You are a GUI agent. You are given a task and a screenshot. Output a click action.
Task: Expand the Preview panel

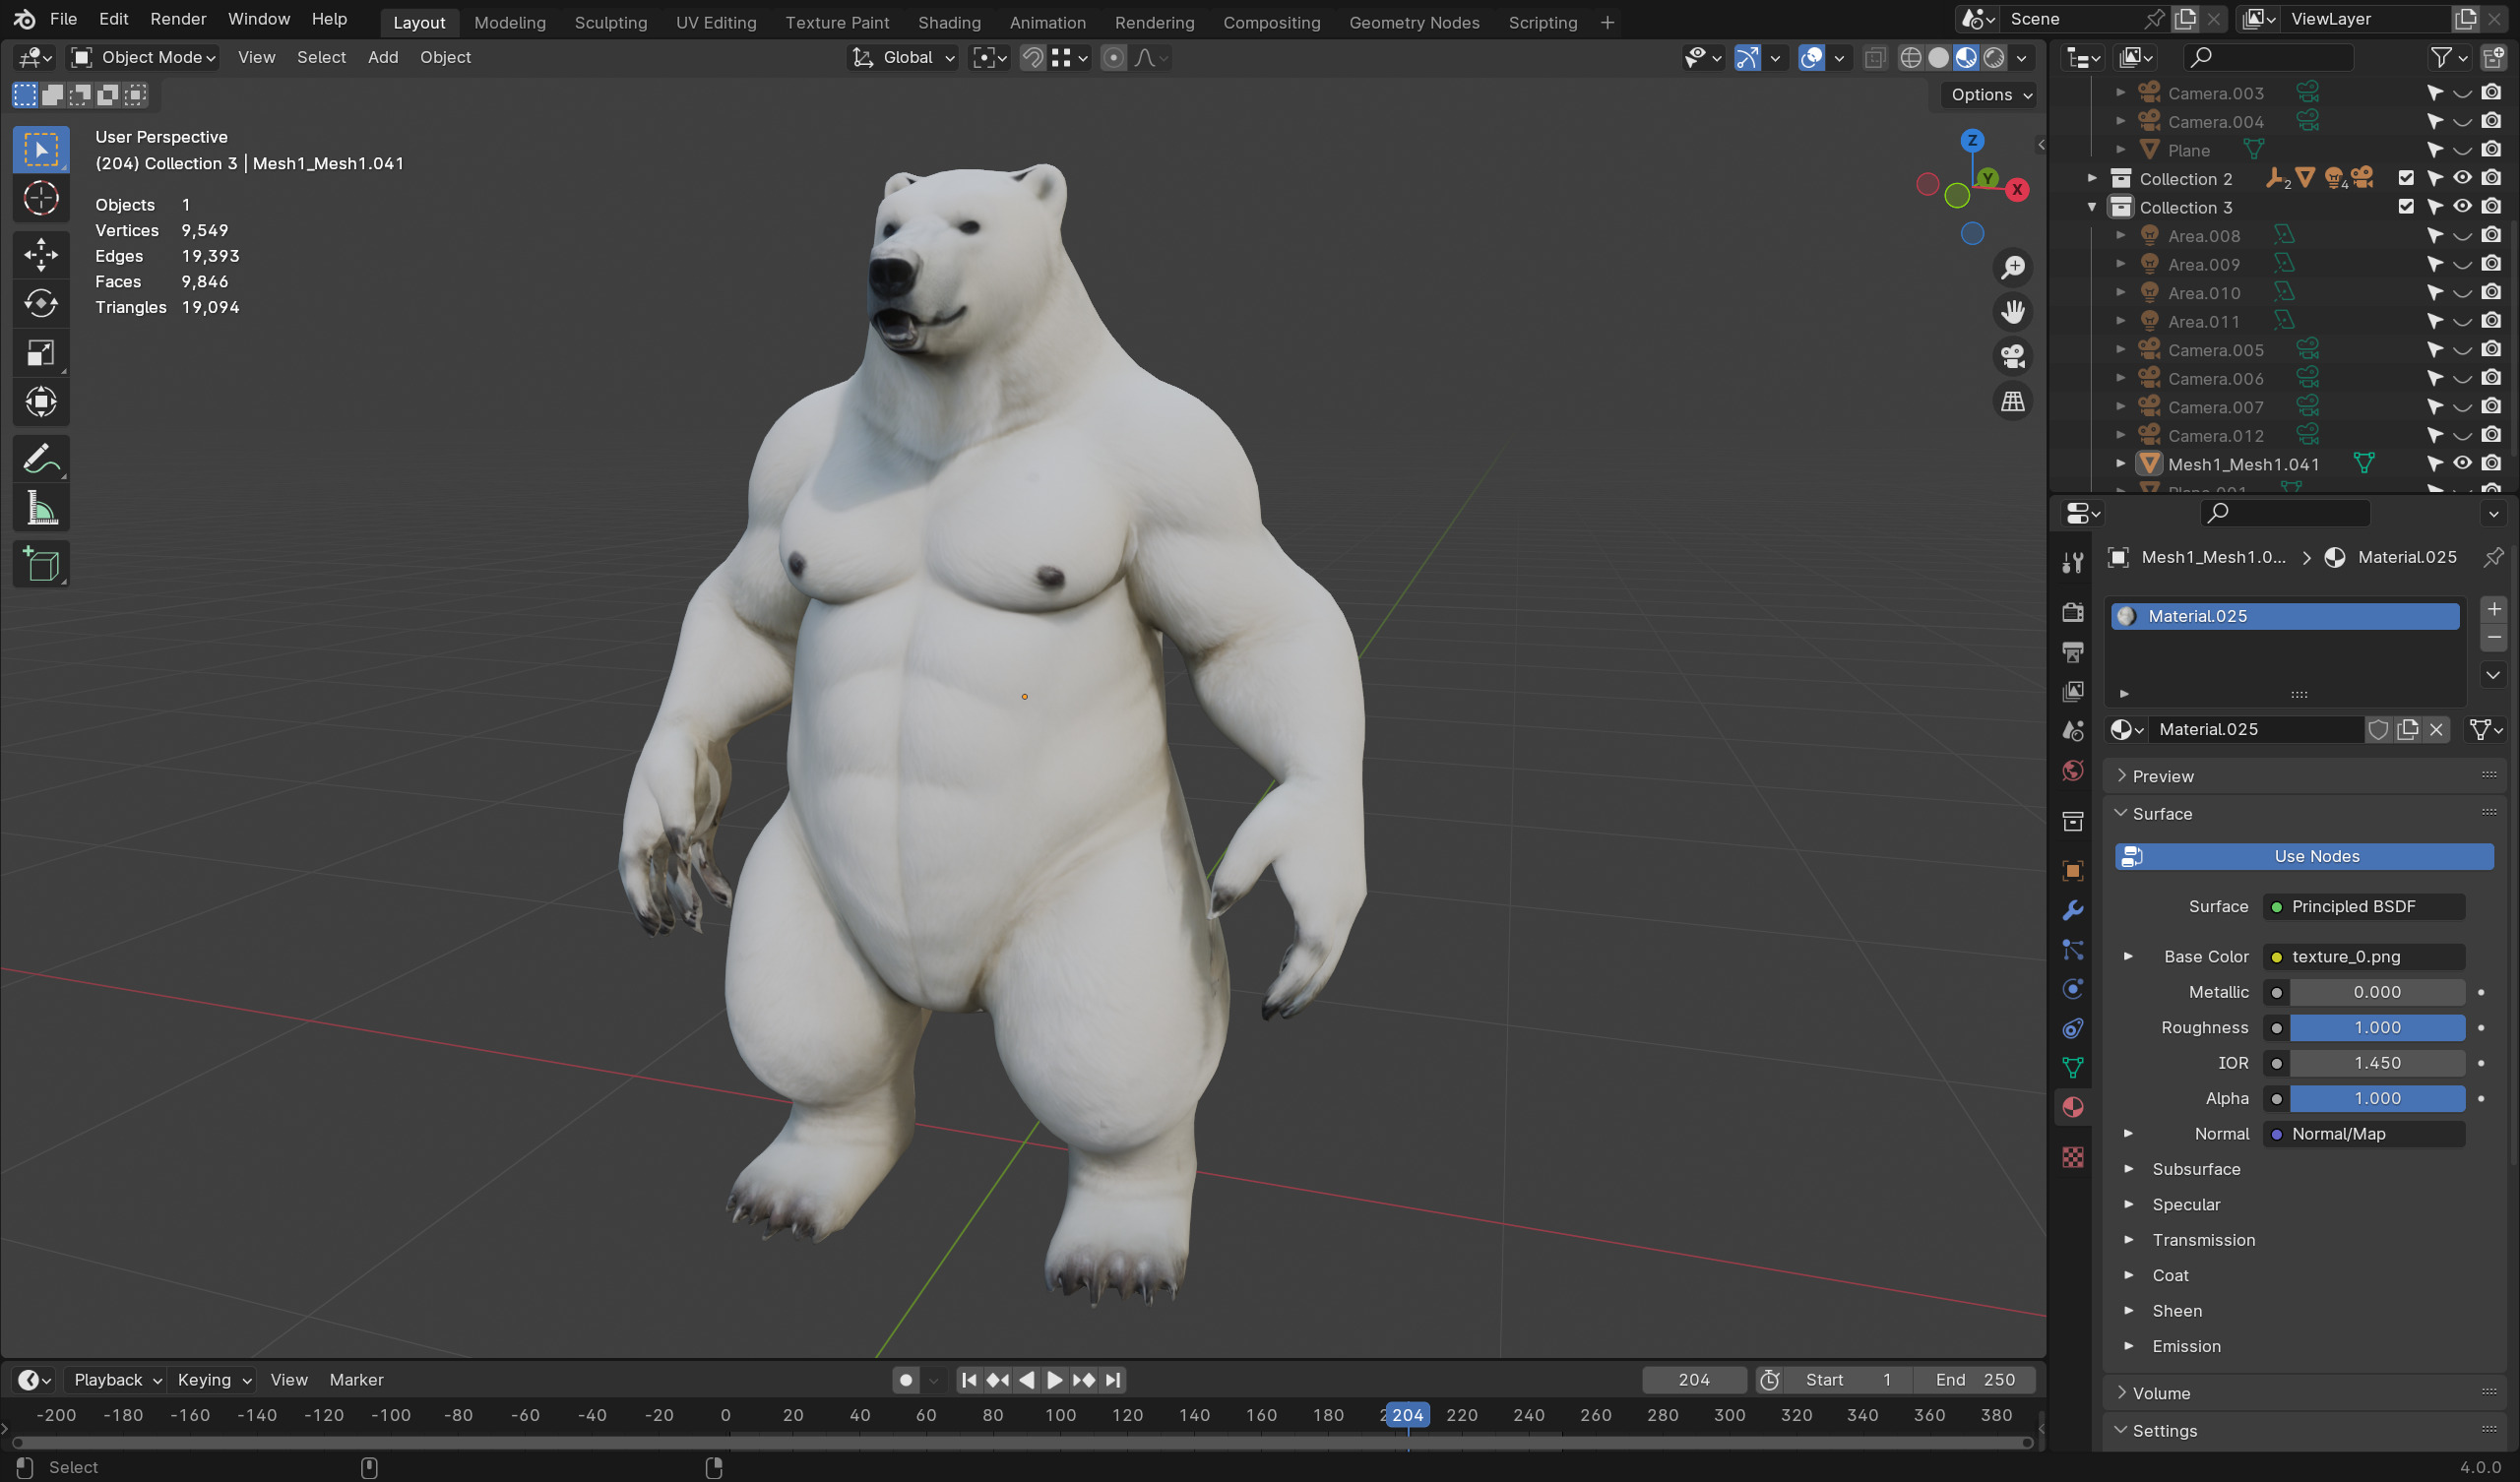2303,777
